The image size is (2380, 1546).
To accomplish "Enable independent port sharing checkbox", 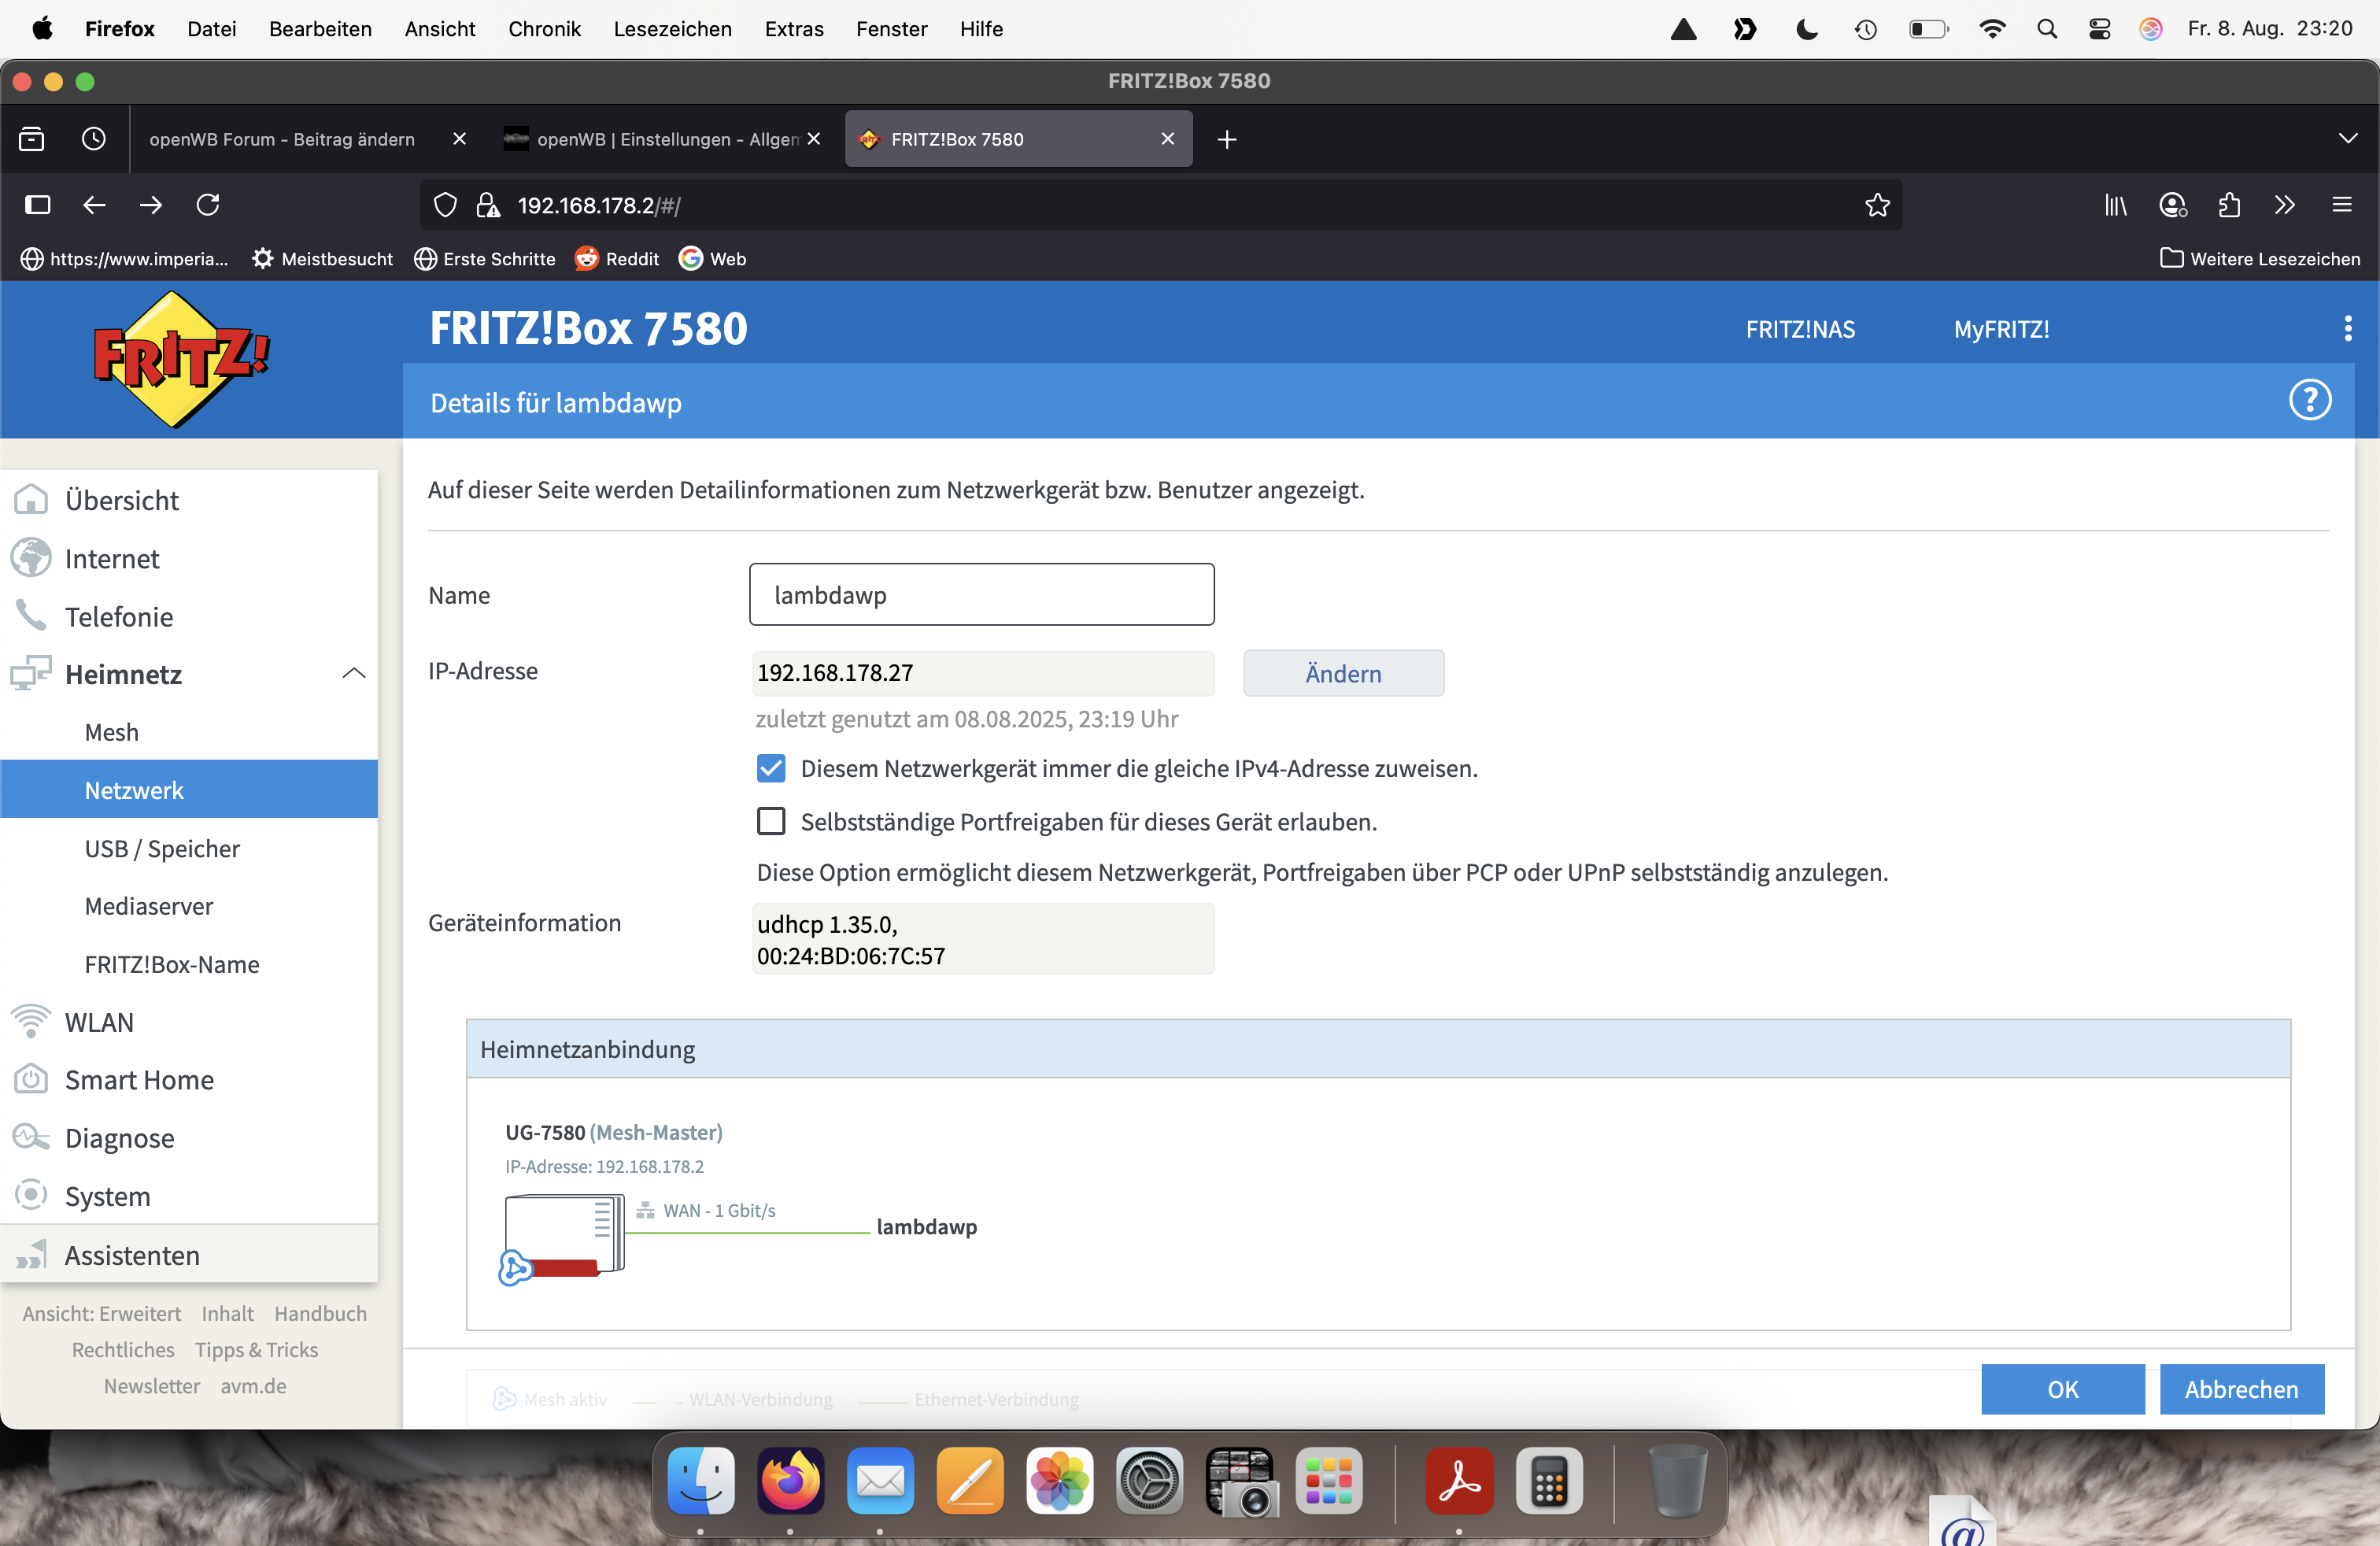I will click(771, 821).
